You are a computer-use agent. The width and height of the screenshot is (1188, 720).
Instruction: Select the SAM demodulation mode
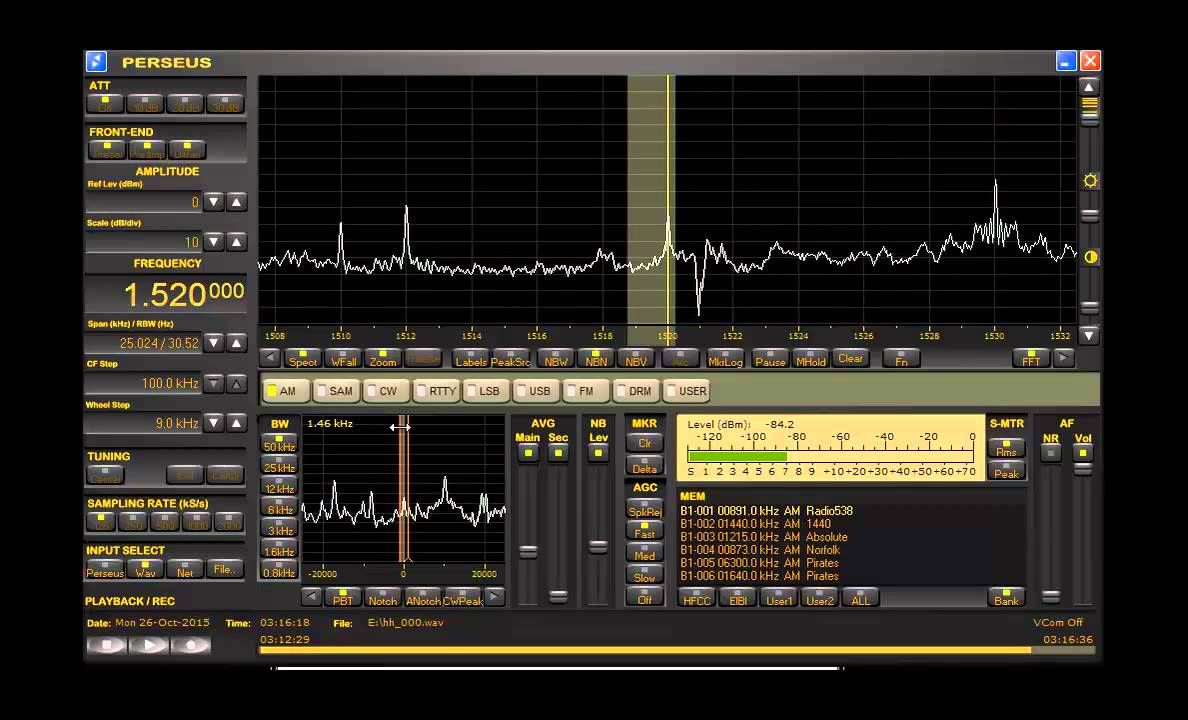pyautogui.click(x=336, y=391)
